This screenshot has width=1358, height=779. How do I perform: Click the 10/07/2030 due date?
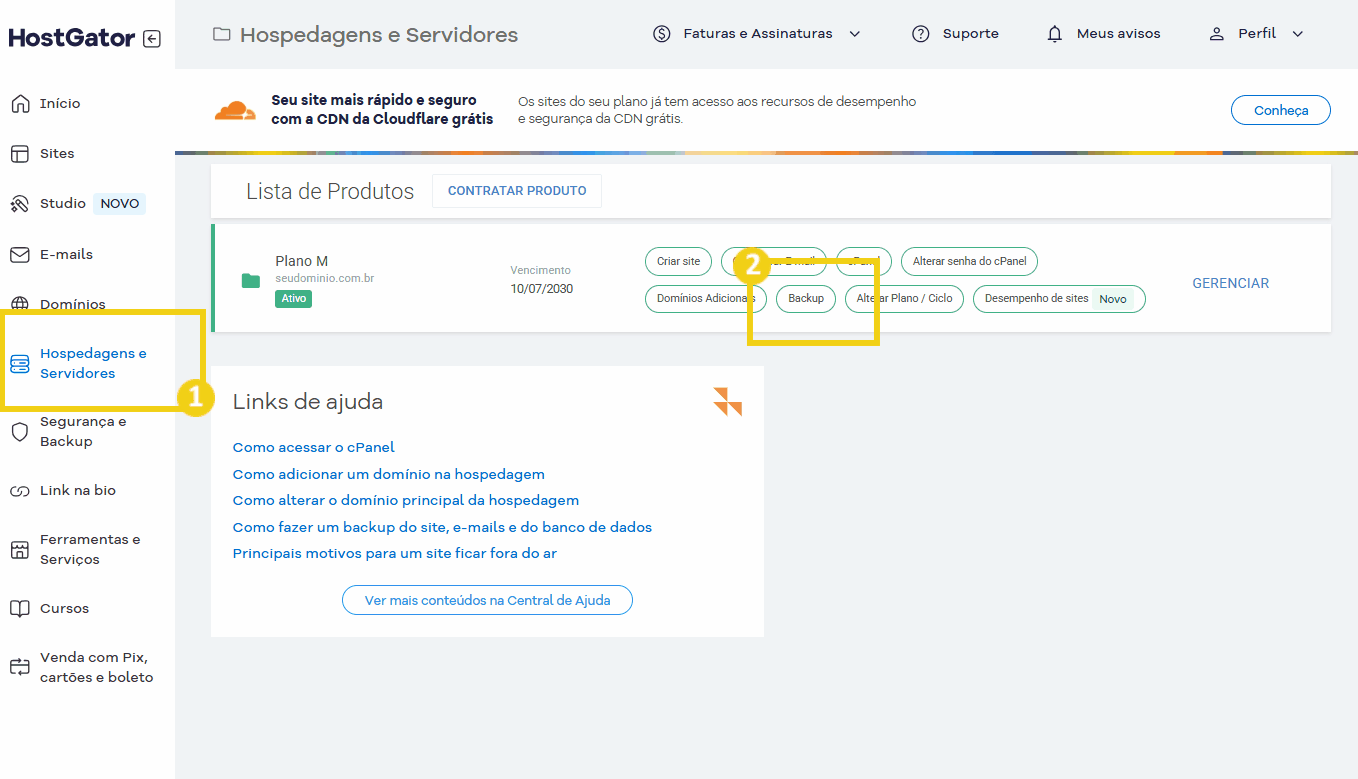pos(541,290)
